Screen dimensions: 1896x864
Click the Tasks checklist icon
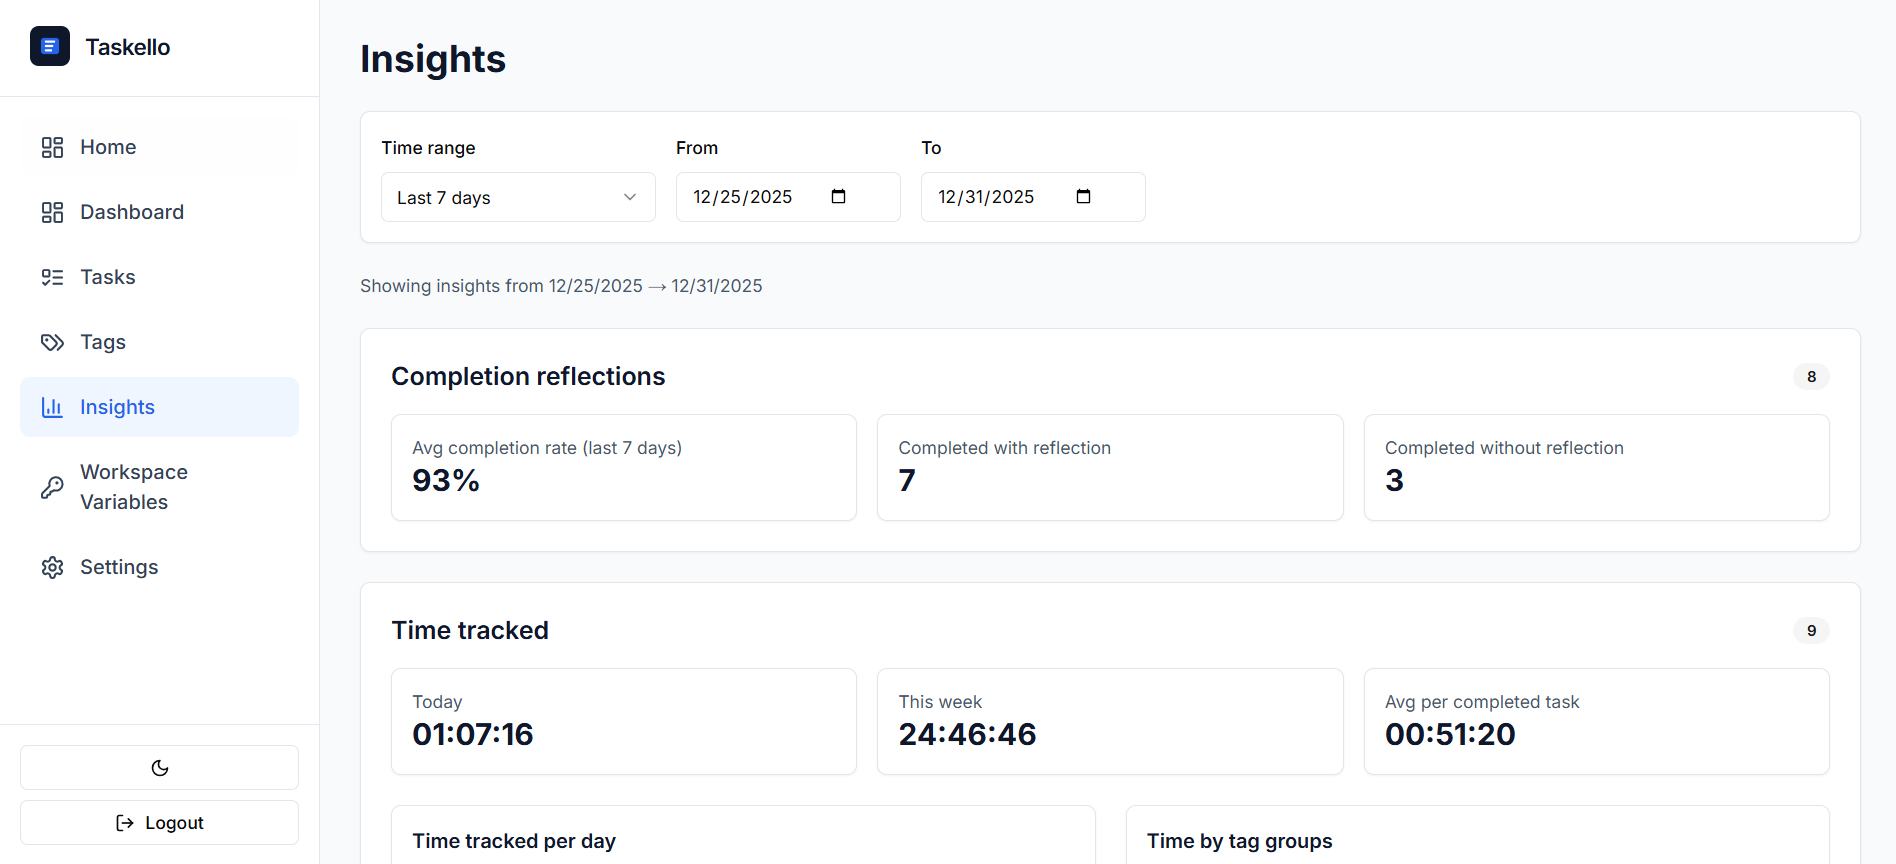tap(52, 277)
